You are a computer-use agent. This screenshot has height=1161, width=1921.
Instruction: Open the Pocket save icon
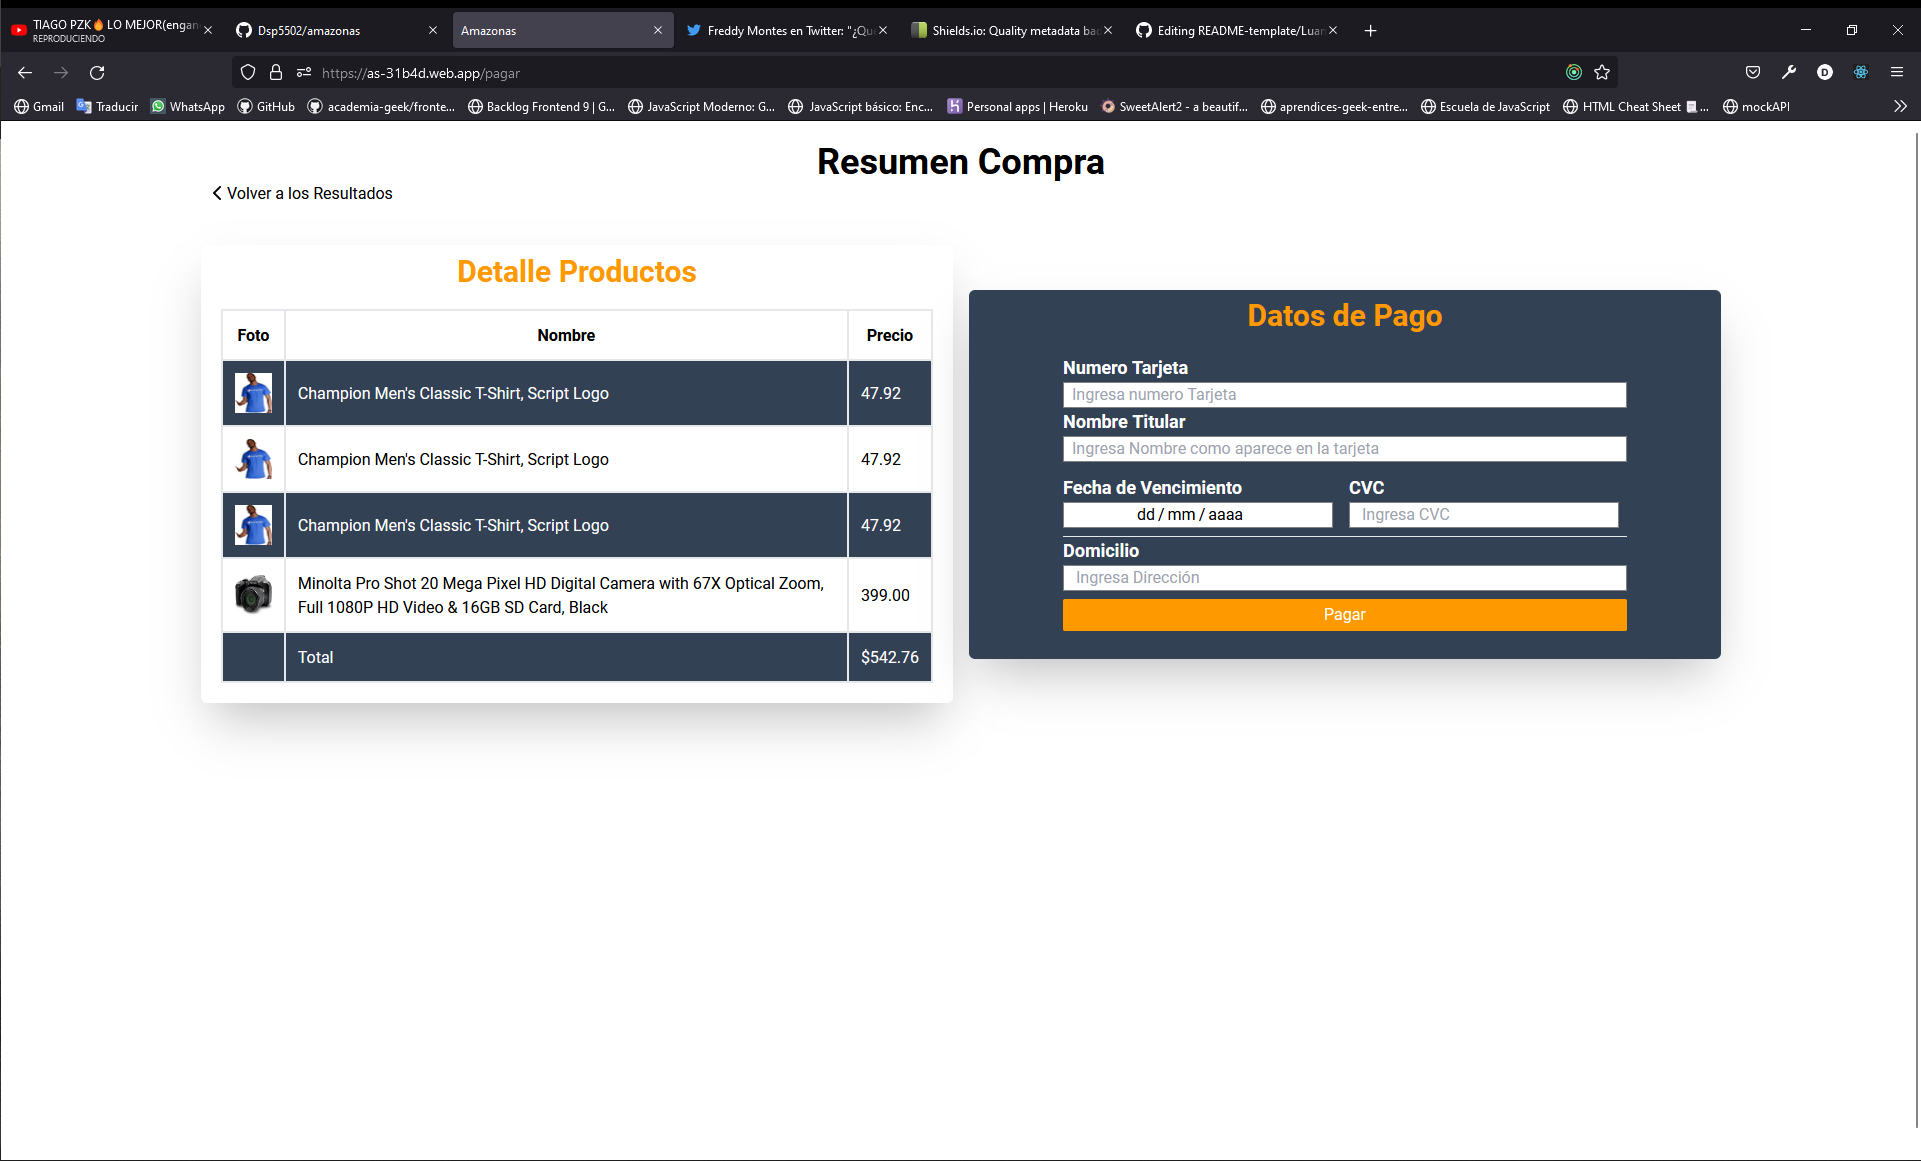pyautogui.click(x=1753, y=73)
